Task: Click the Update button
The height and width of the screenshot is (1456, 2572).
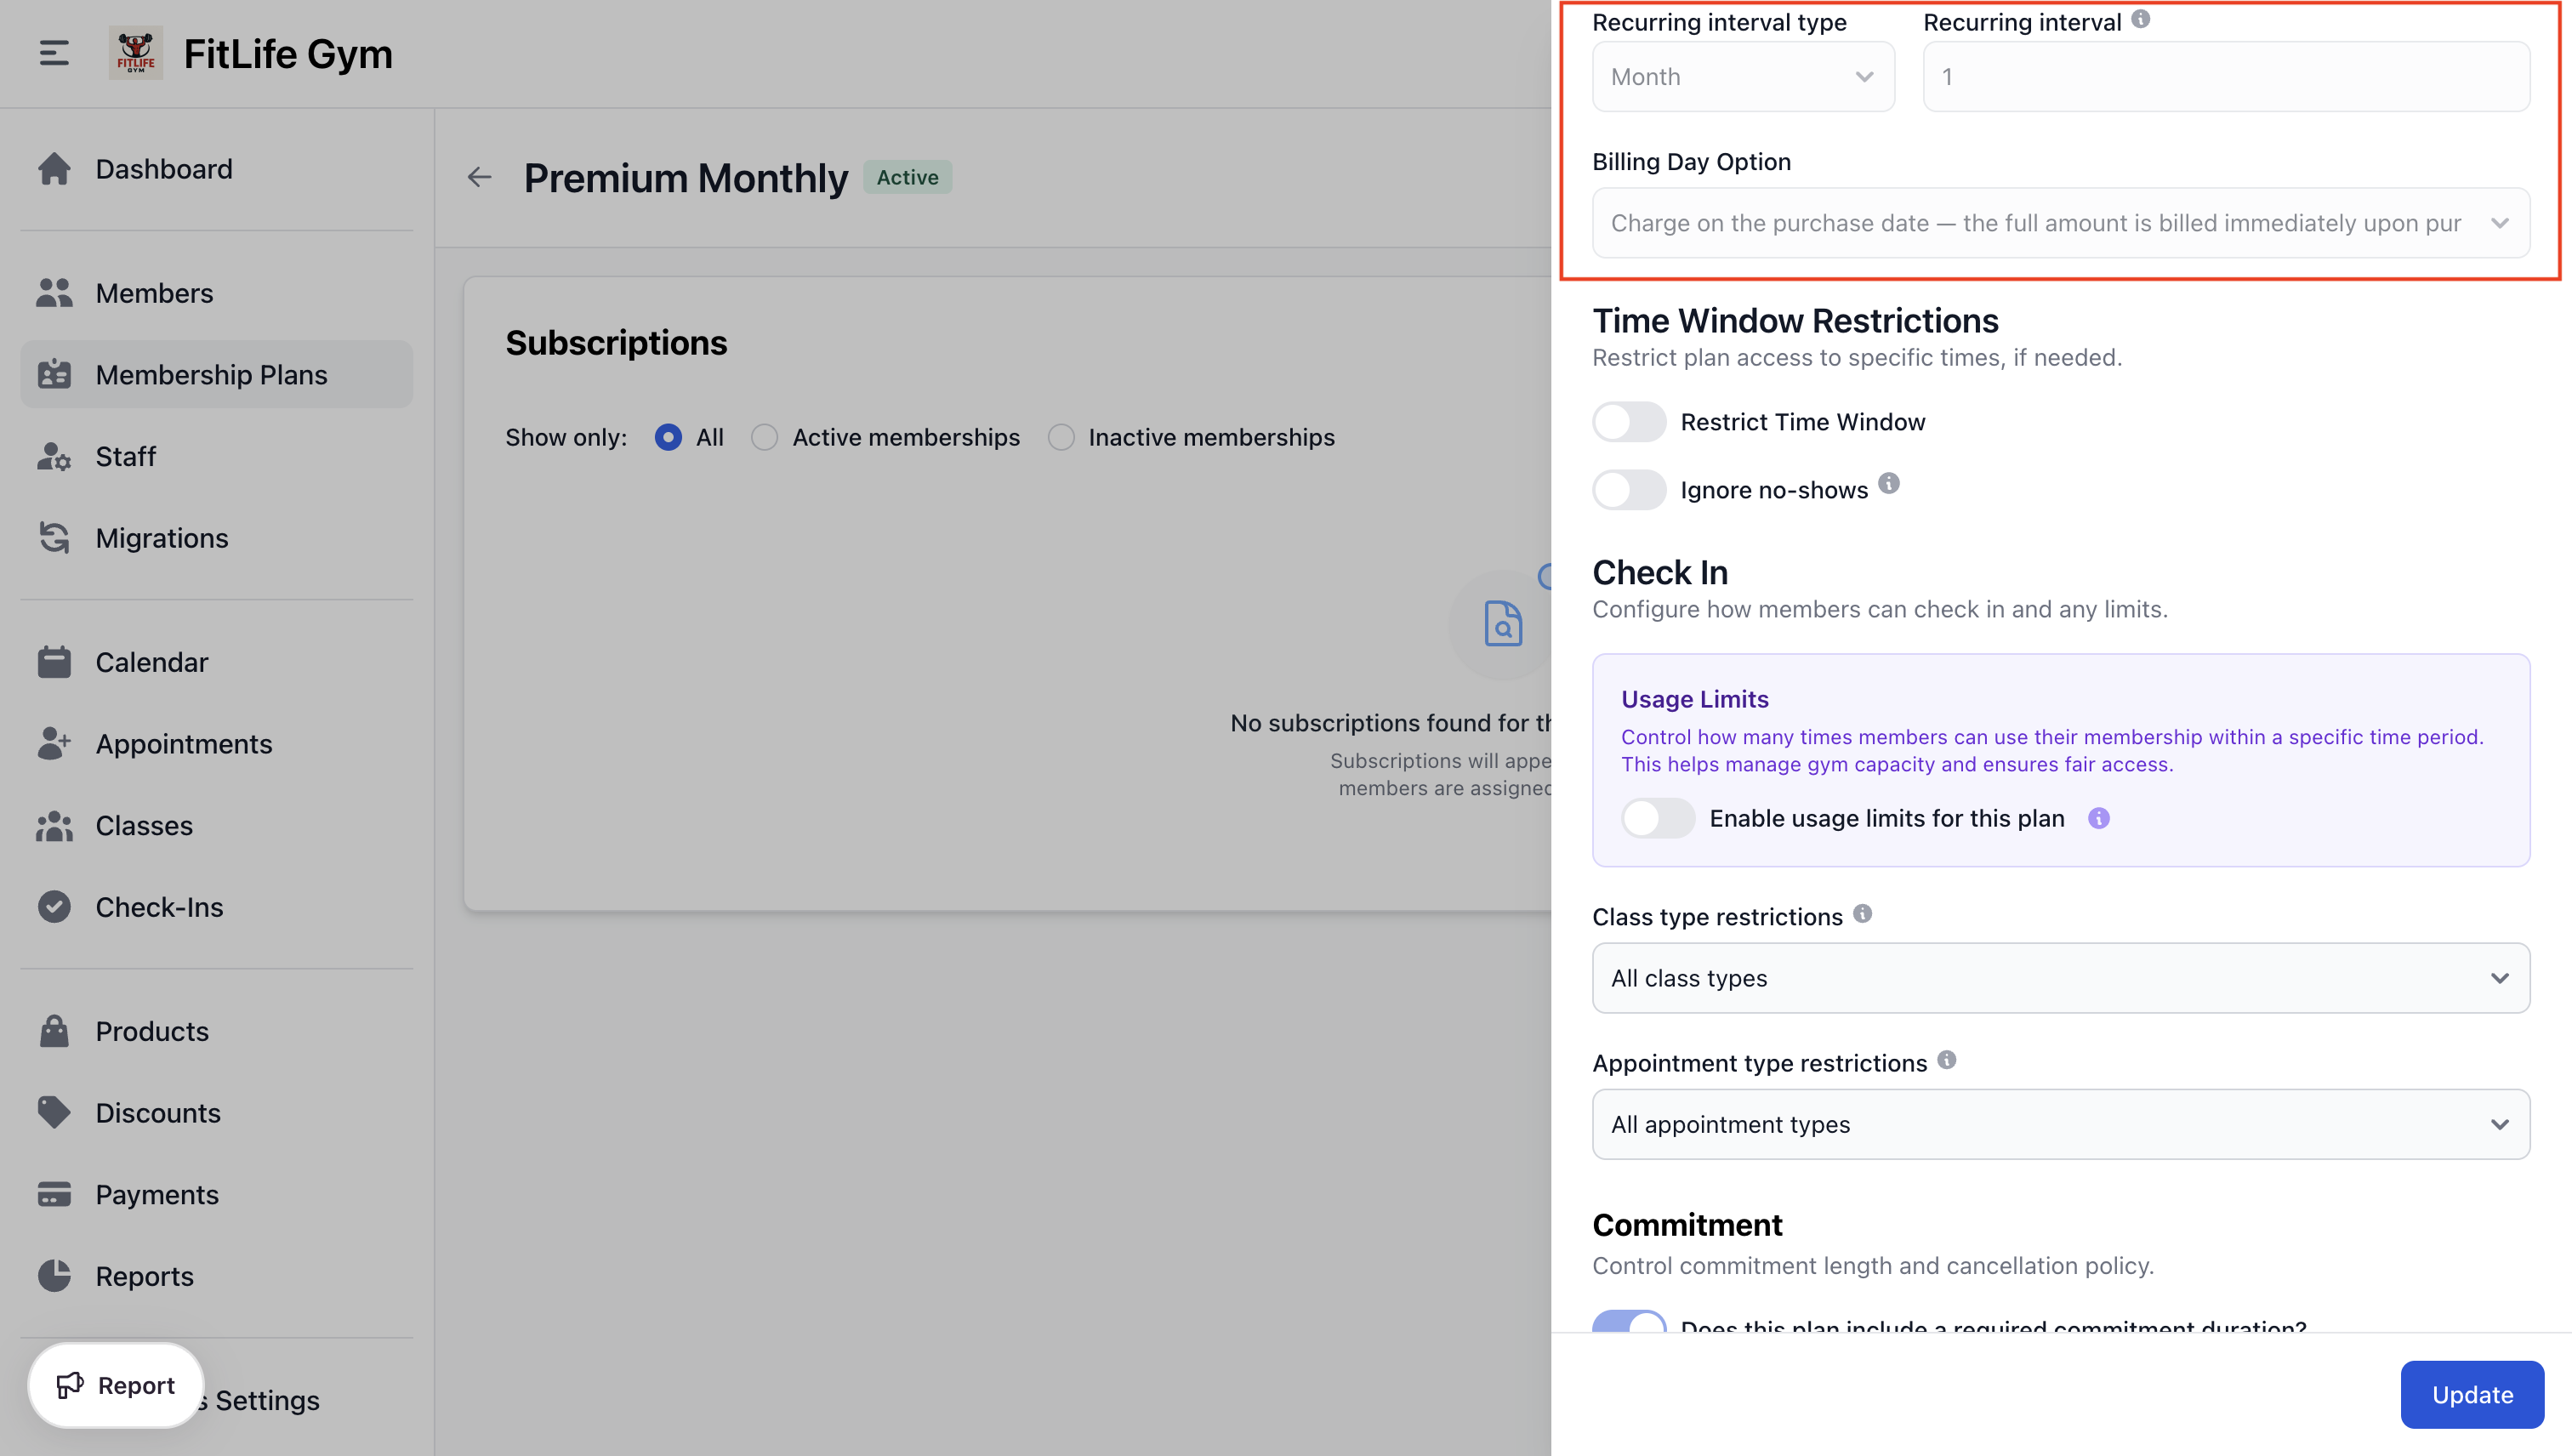Action: pos(2471,1394)
